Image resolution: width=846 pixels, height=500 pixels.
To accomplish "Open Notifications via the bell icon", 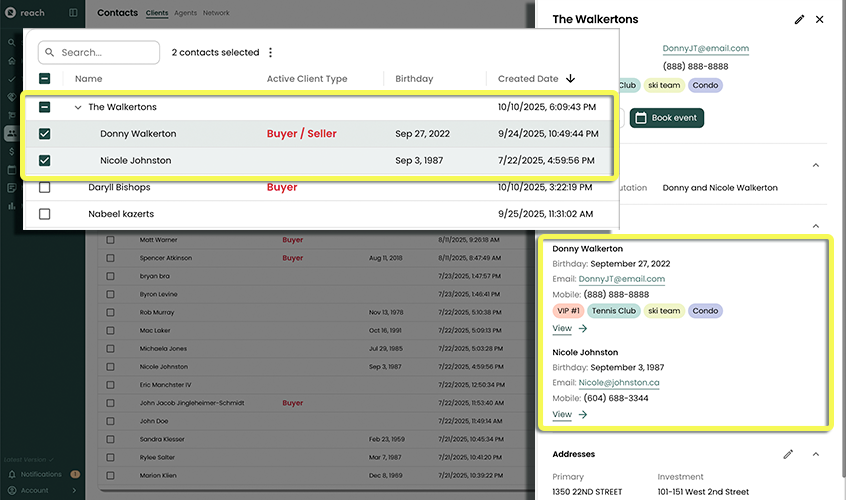I will (11, 474).
